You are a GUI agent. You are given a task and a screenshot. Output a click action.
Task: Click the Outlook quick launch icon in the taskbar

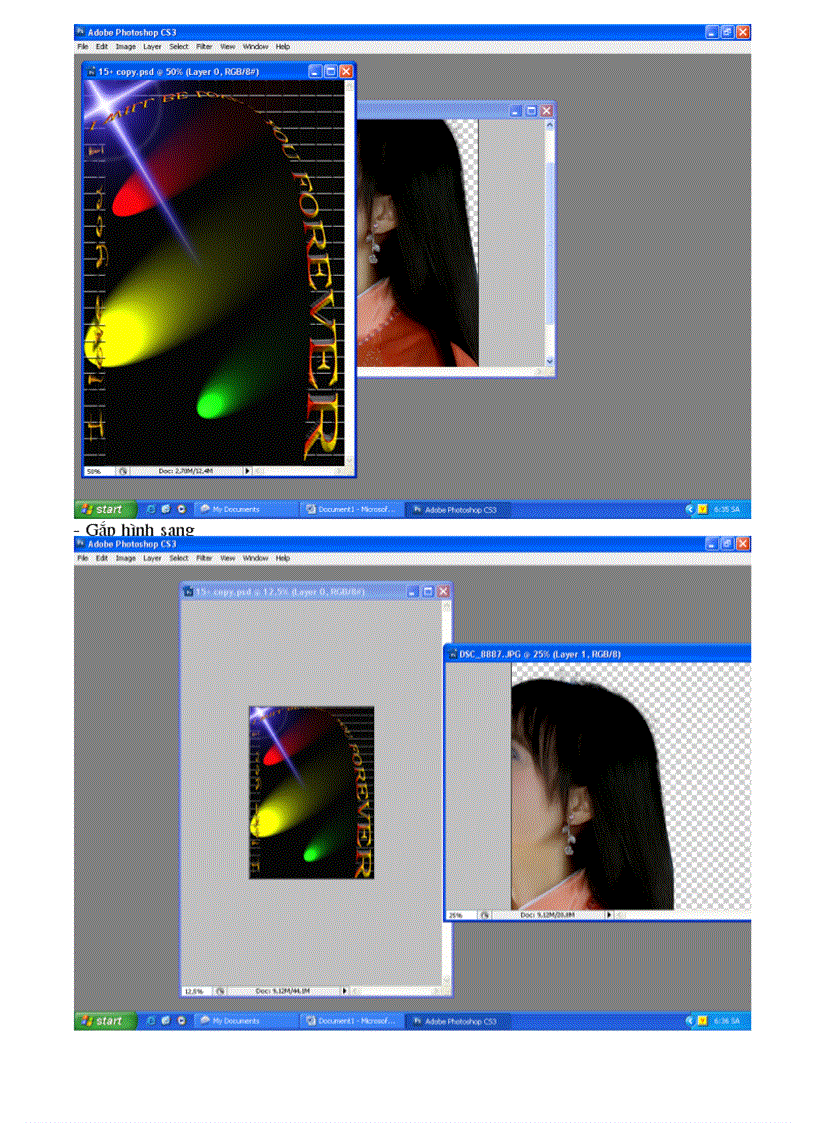180,509
